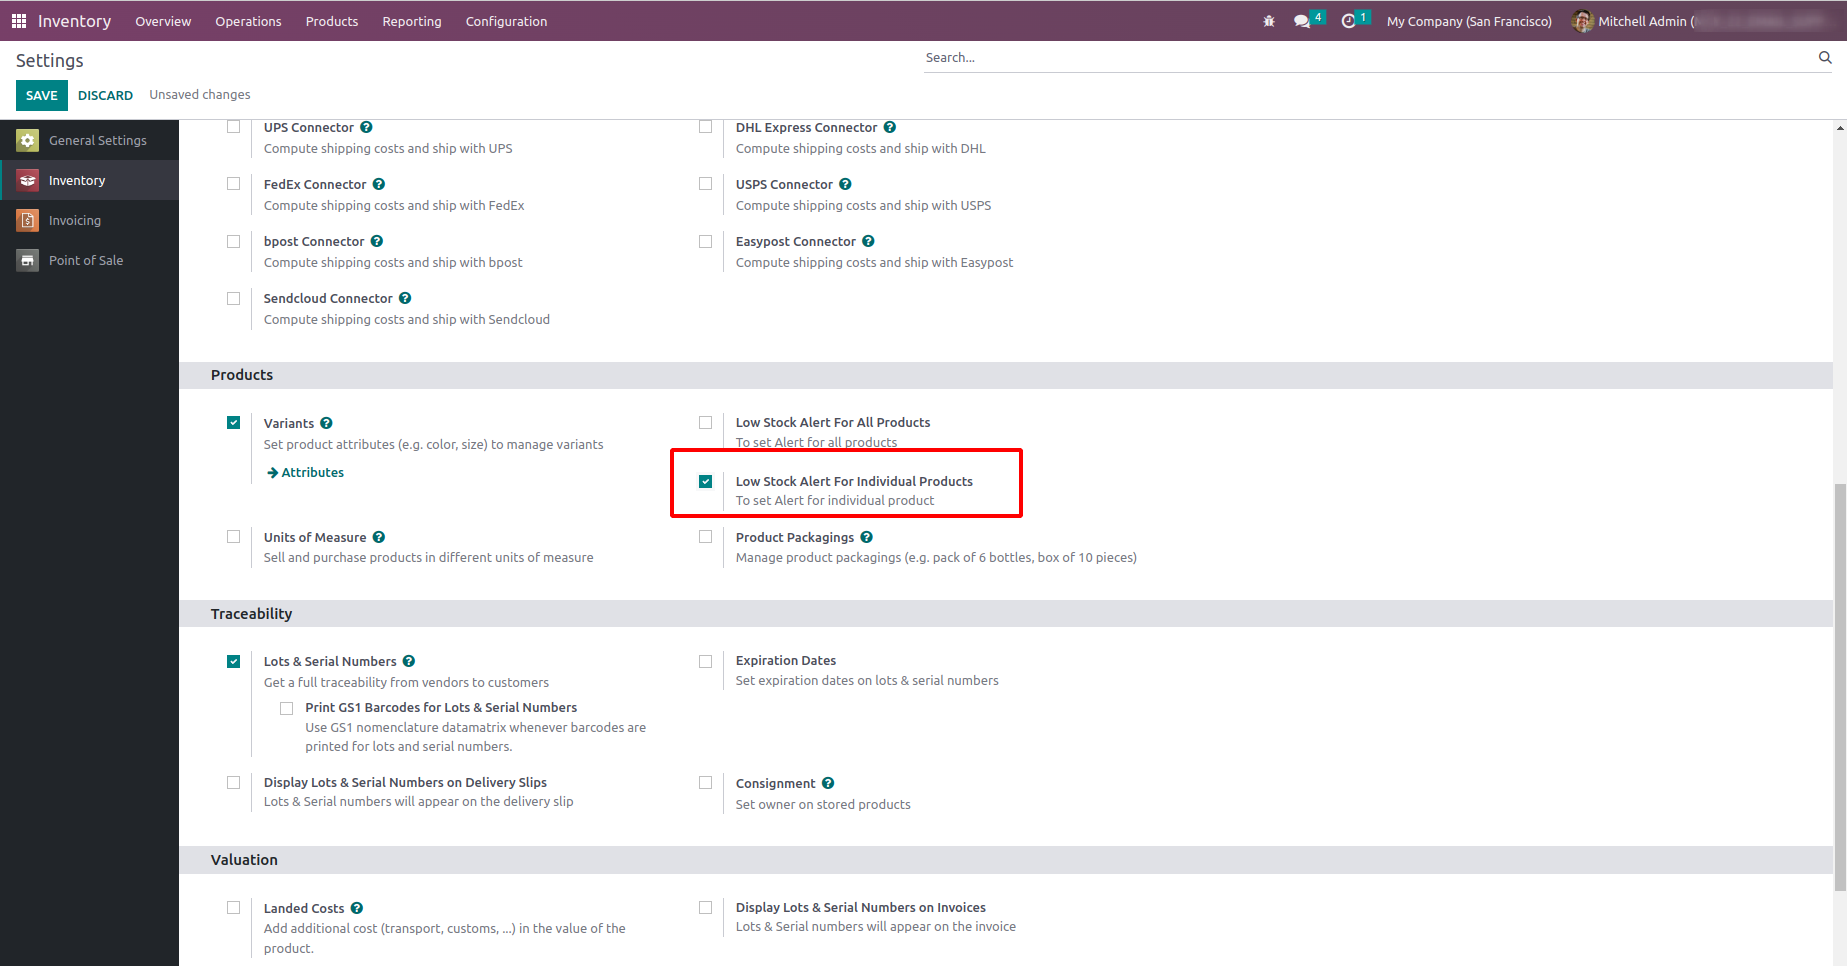Open help icon next to Variants
The image size is (1847, 966).
click(326, 424)
